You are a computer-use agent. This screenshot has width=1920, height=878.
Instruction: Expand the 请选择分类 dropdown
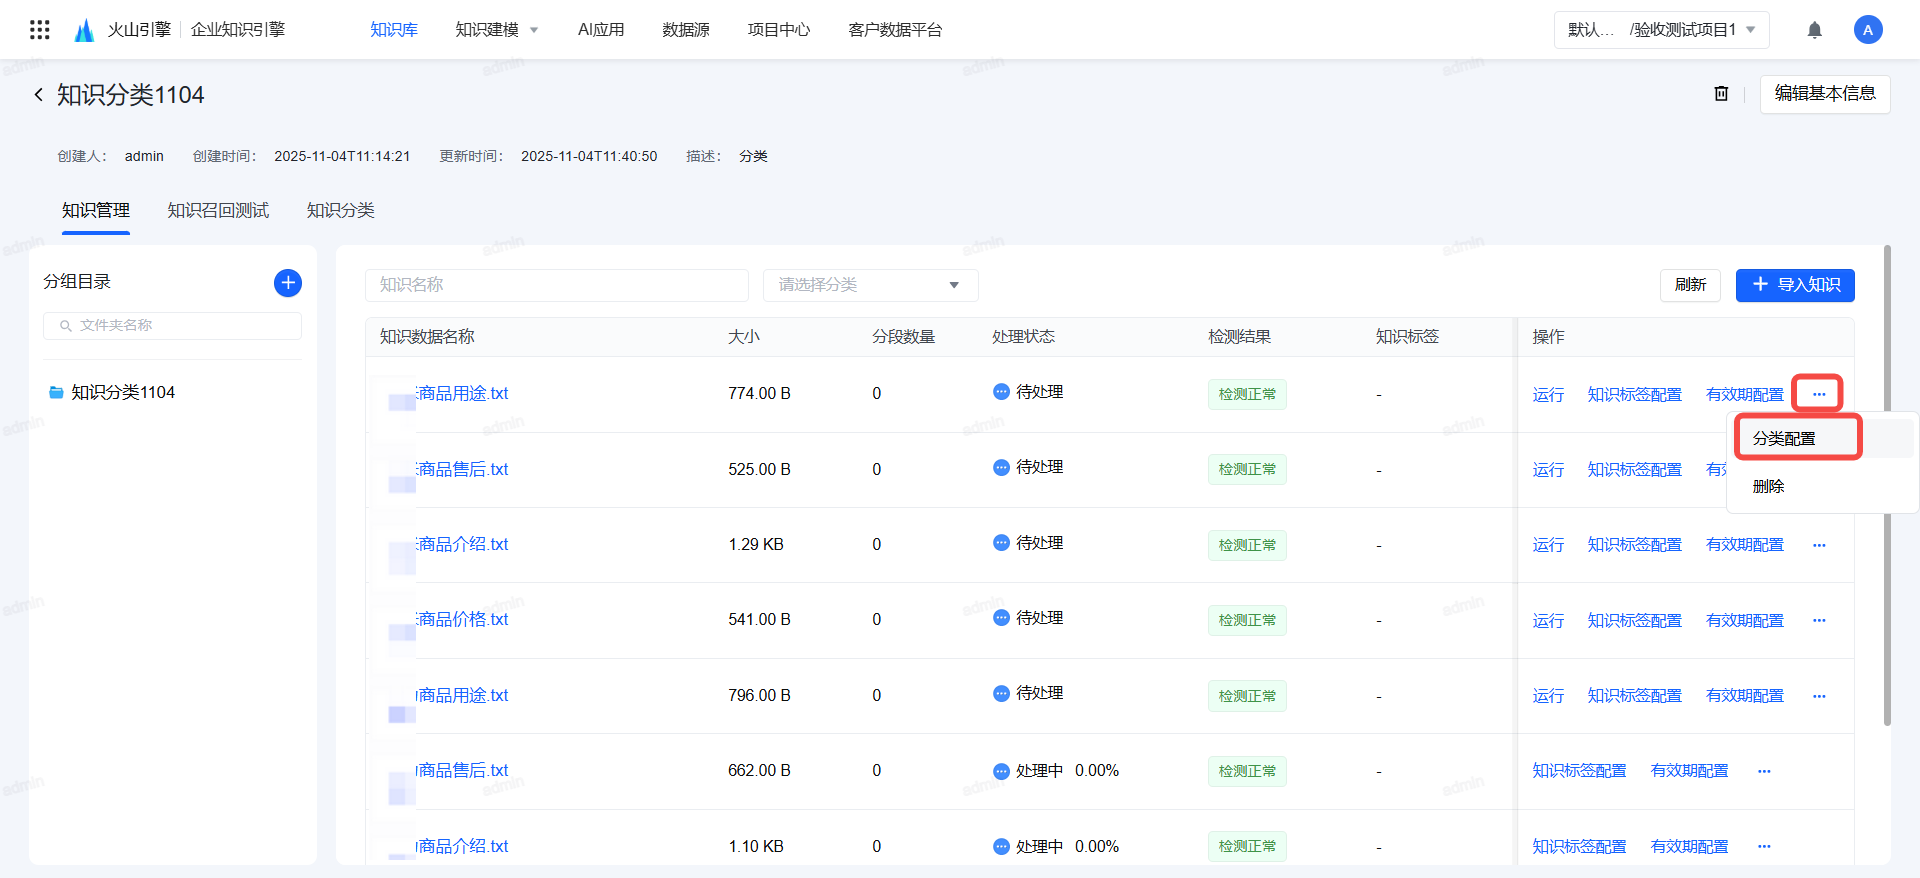click(870, 285)
